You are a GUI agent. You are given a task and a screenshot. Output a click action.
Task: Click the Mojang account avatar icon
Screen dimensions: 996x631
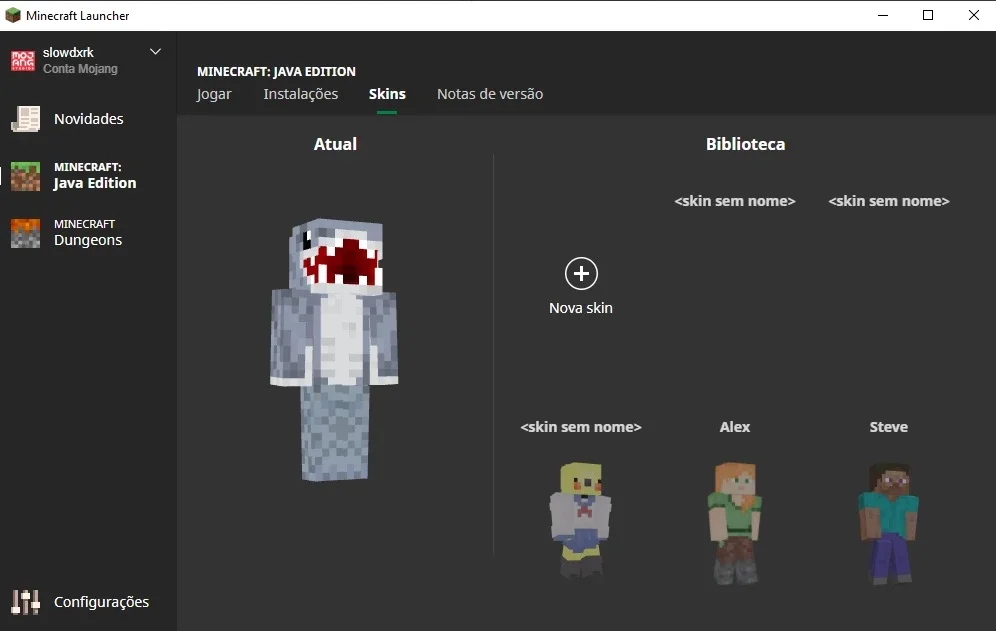tap(23, 60)
